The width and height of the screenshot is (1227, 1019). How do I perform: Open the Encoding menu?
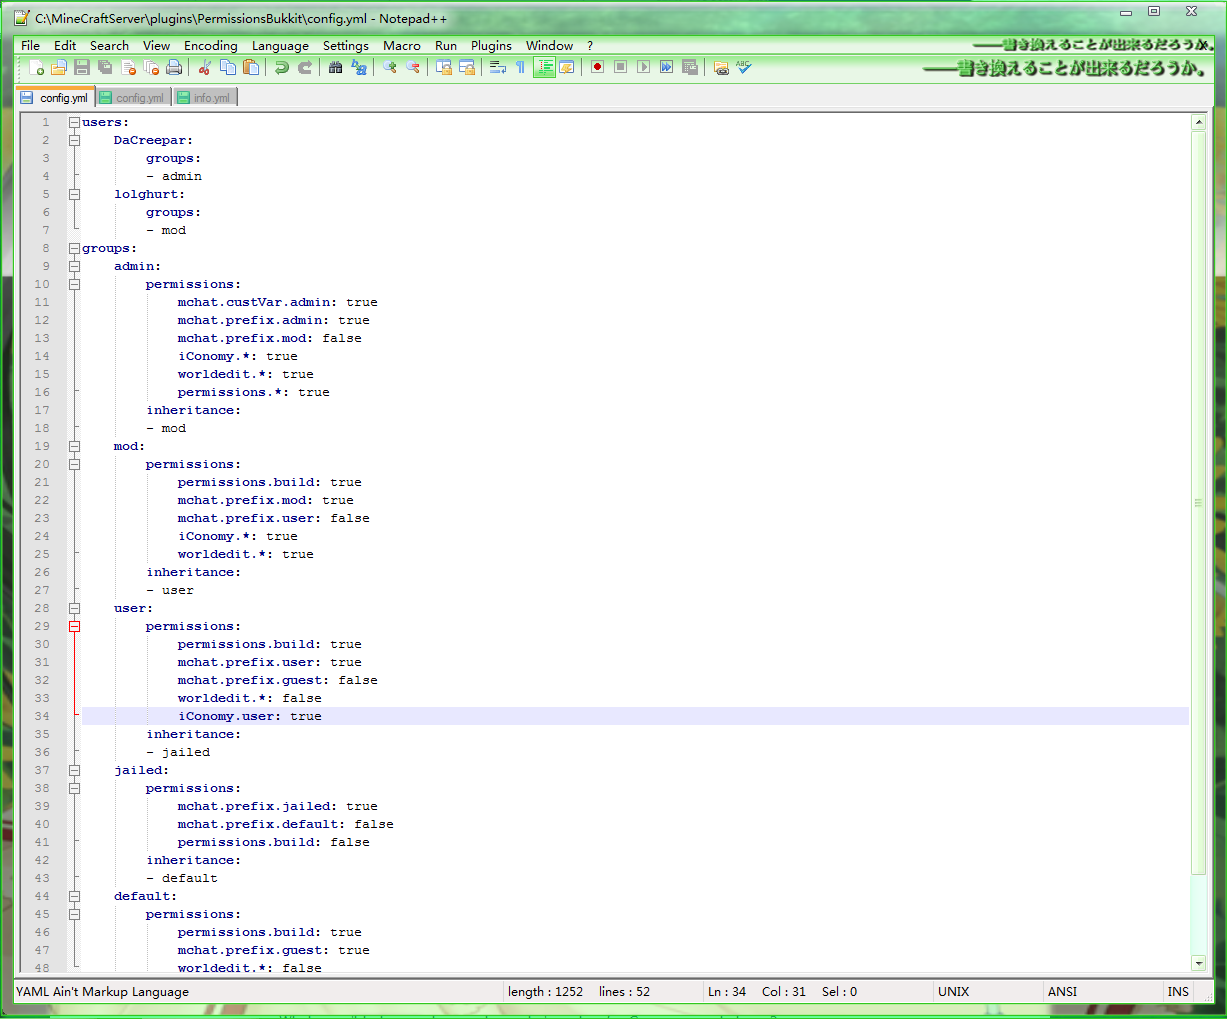[210, 45]
